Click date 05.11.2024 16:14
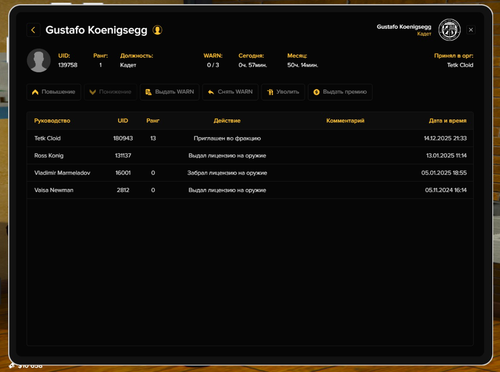500x372 pixels. point(446,190)
